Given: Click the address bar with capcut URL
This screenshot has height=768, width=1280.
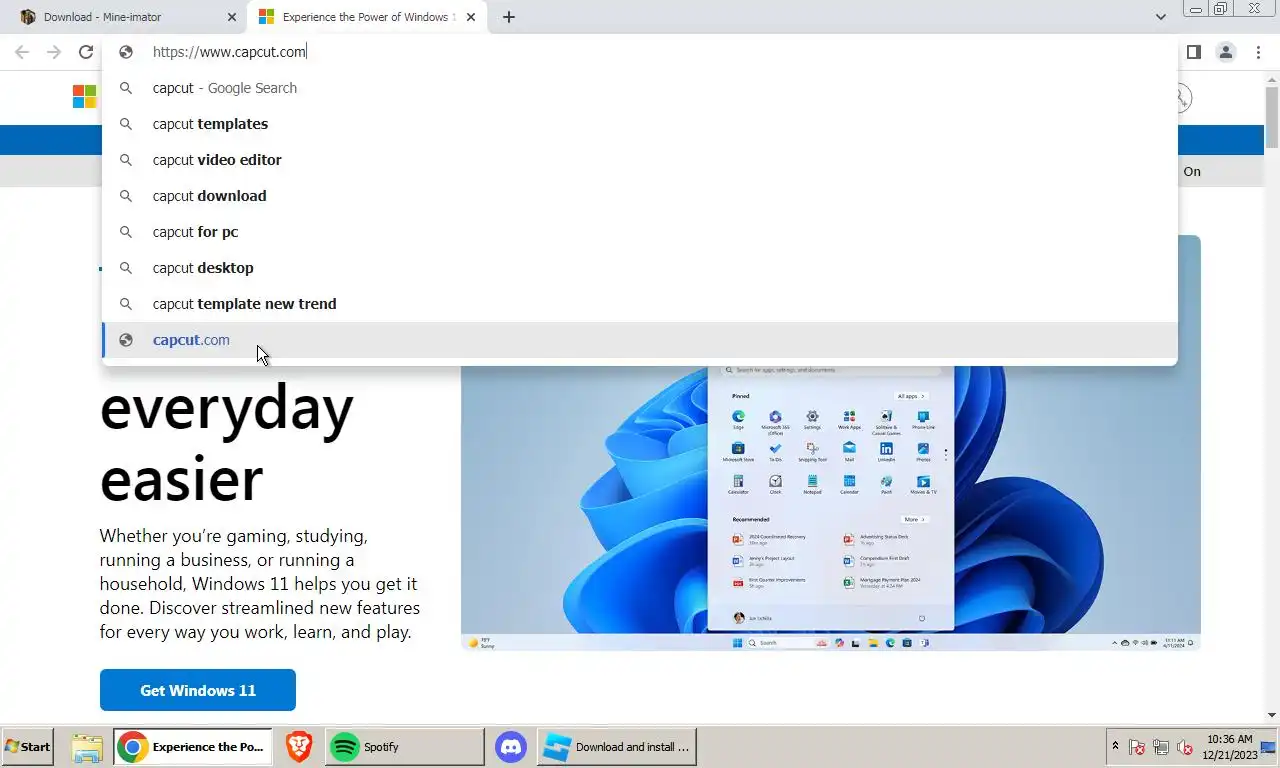Looking at the screenshot, I should 640,52.
